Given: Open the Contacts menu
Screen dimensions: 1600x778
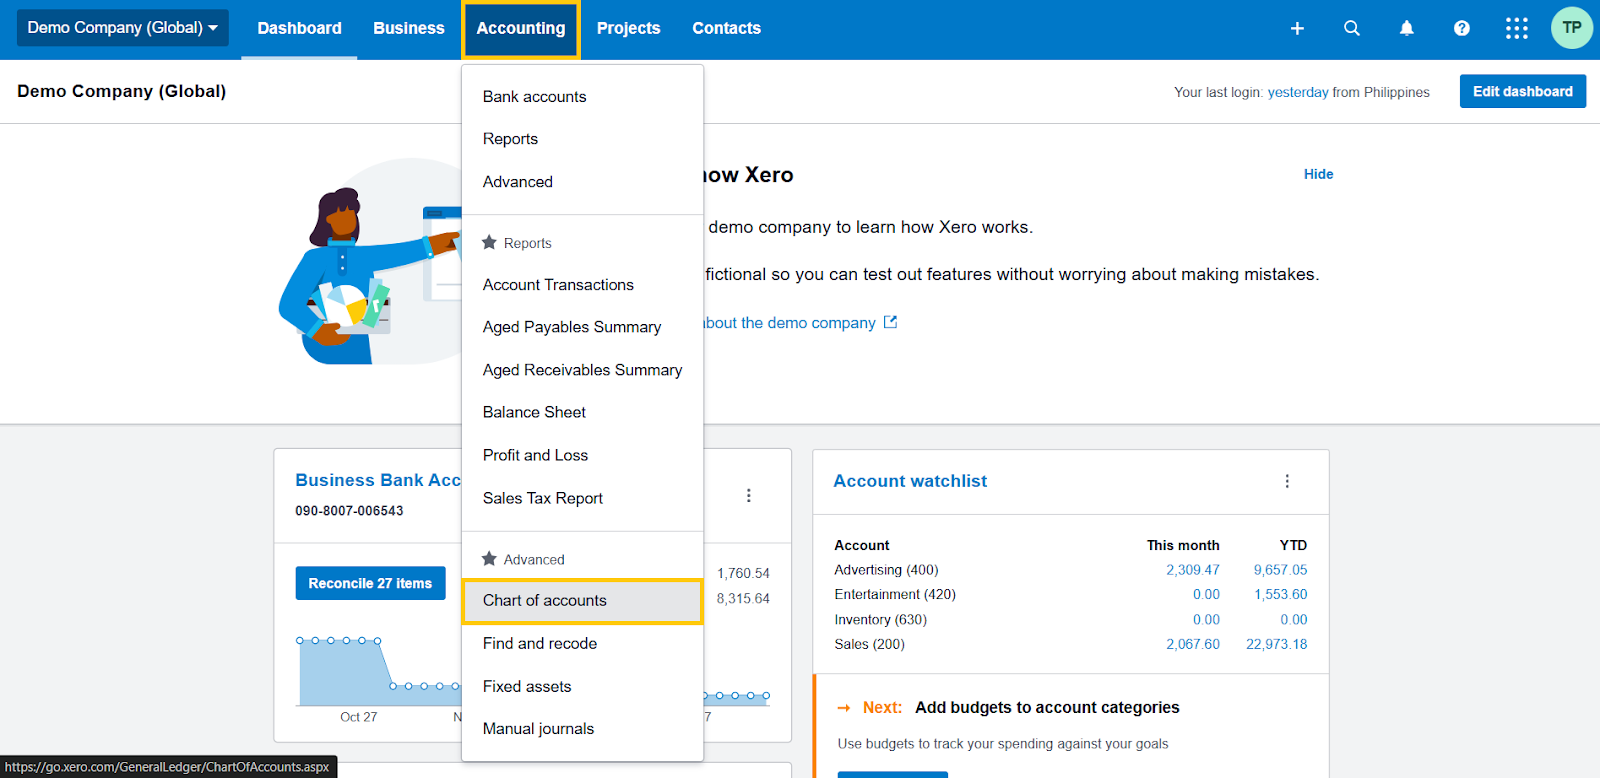Looking at the screenshot, I should (x=727, y=28).
